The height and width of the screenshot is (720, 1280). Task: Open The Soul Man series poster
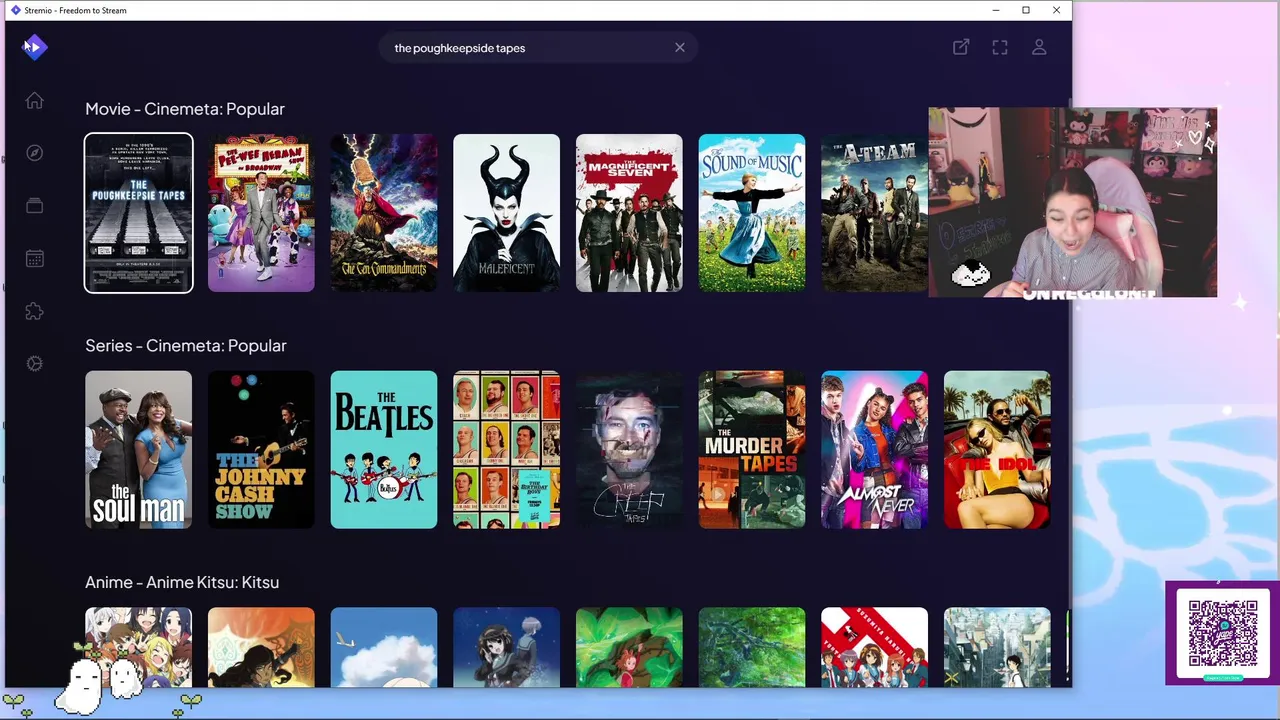pos(139,450)
